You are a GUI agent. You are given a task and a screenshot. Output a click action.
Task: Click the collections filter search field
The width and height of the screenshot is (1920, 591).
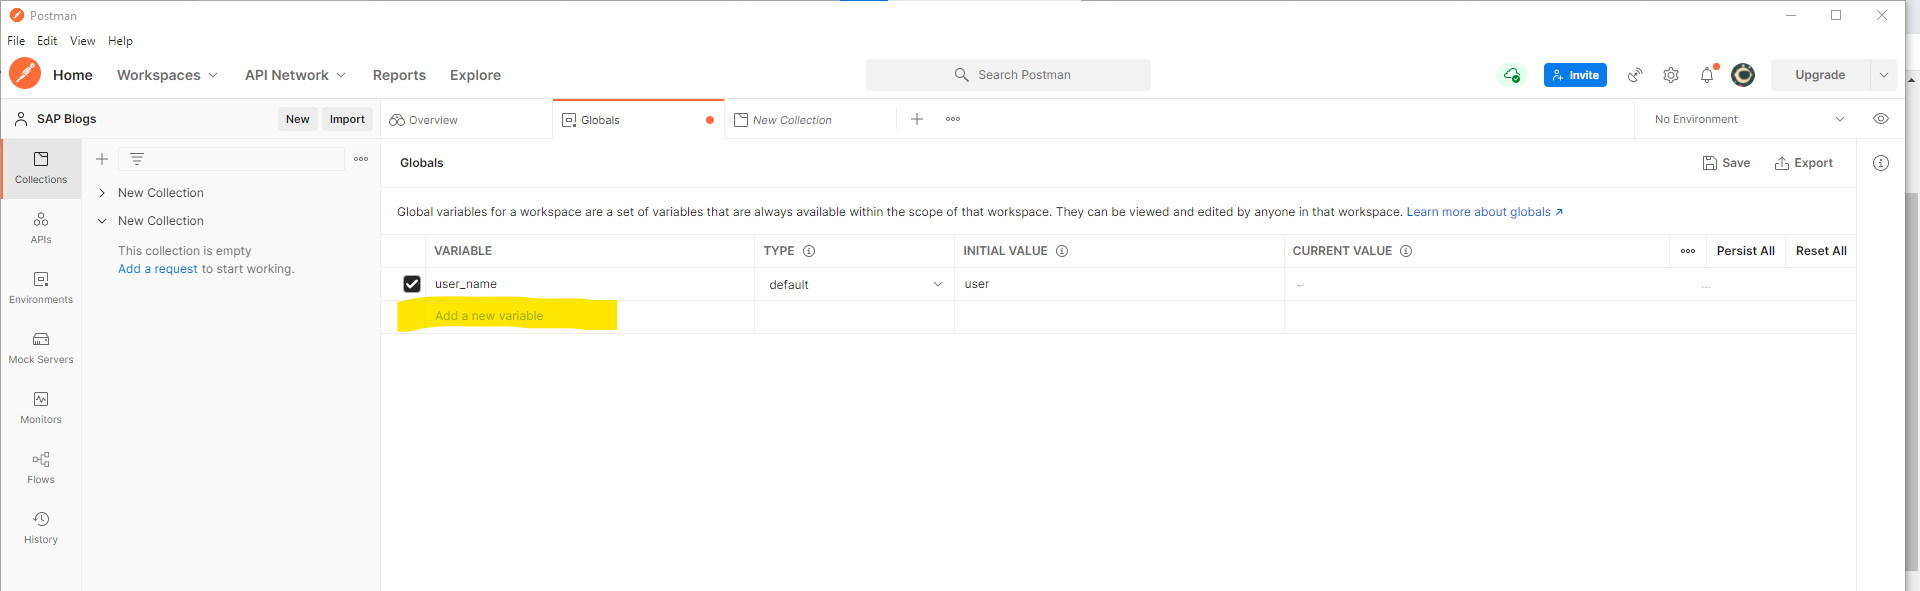pos(232,159)
